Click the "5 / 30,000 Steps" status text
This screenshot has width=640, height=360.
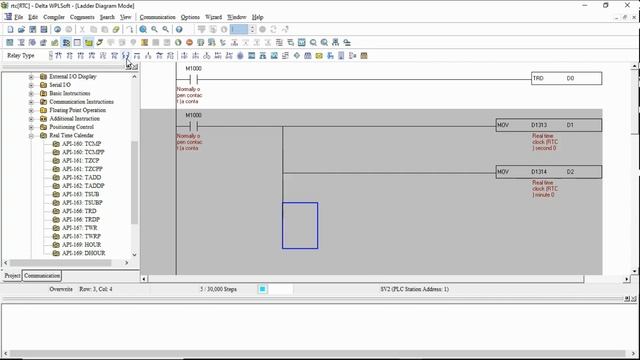point(218,289)
